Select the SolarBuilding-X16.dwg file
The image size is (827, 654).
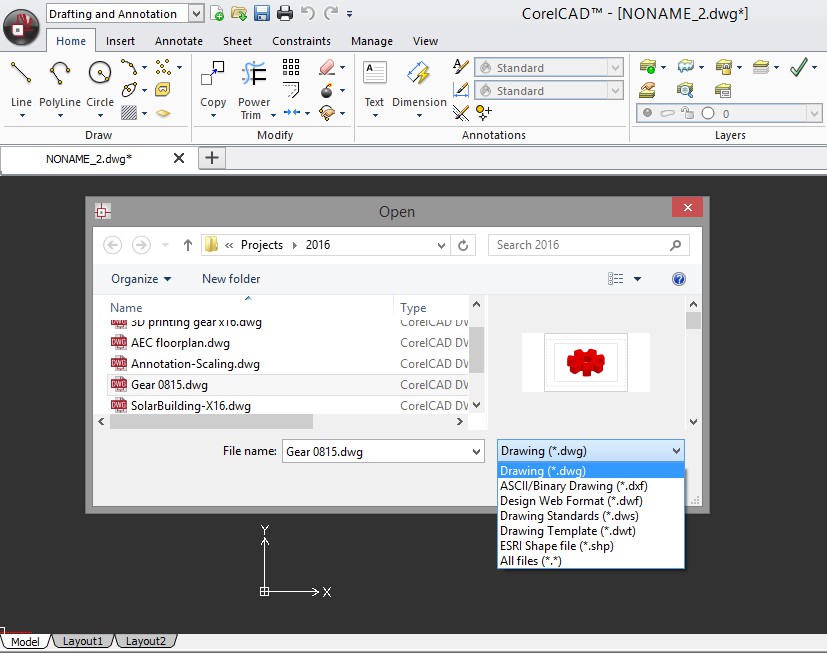coord(190,406)
